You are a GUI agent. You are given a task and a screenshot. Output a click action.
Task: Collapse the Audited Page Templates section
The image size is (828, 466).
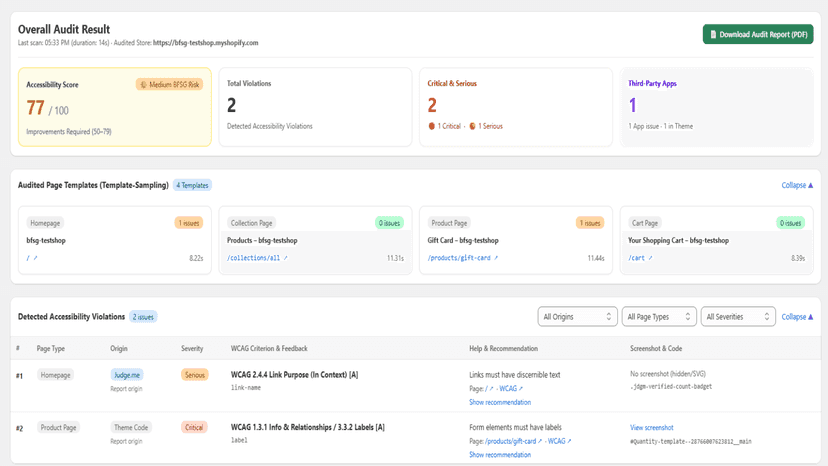pyautogui.click(x=797, y=185)
